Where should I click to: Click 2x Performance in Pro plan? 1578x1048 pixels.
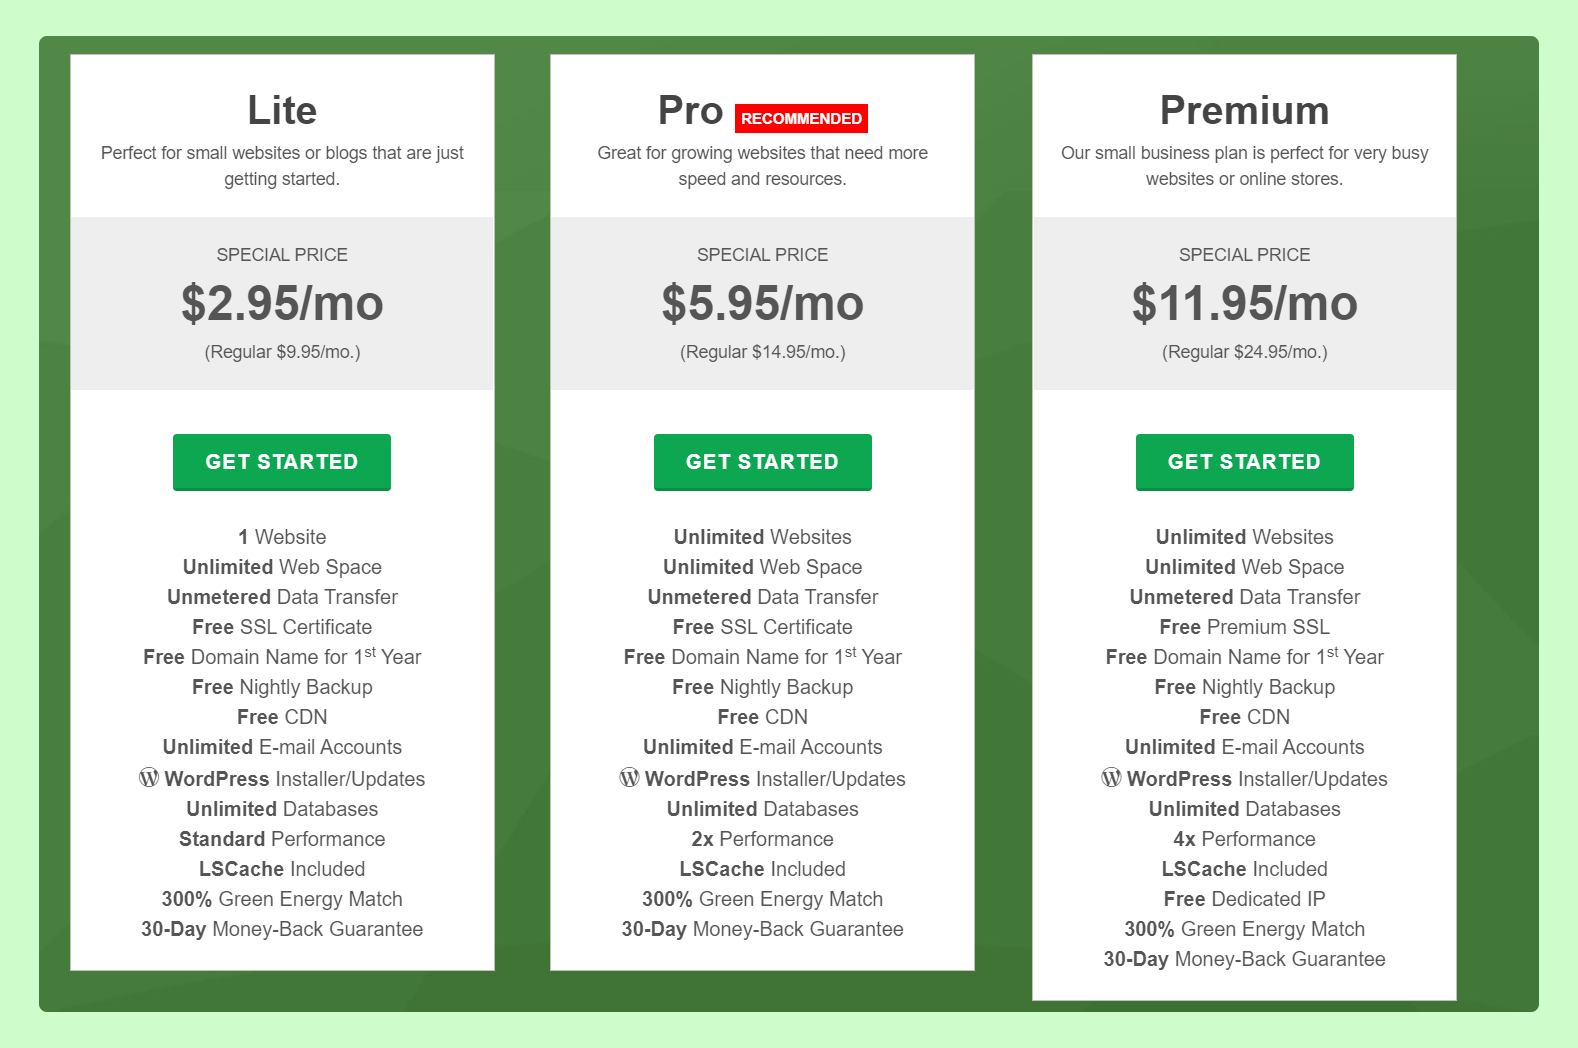click(762, 839)
